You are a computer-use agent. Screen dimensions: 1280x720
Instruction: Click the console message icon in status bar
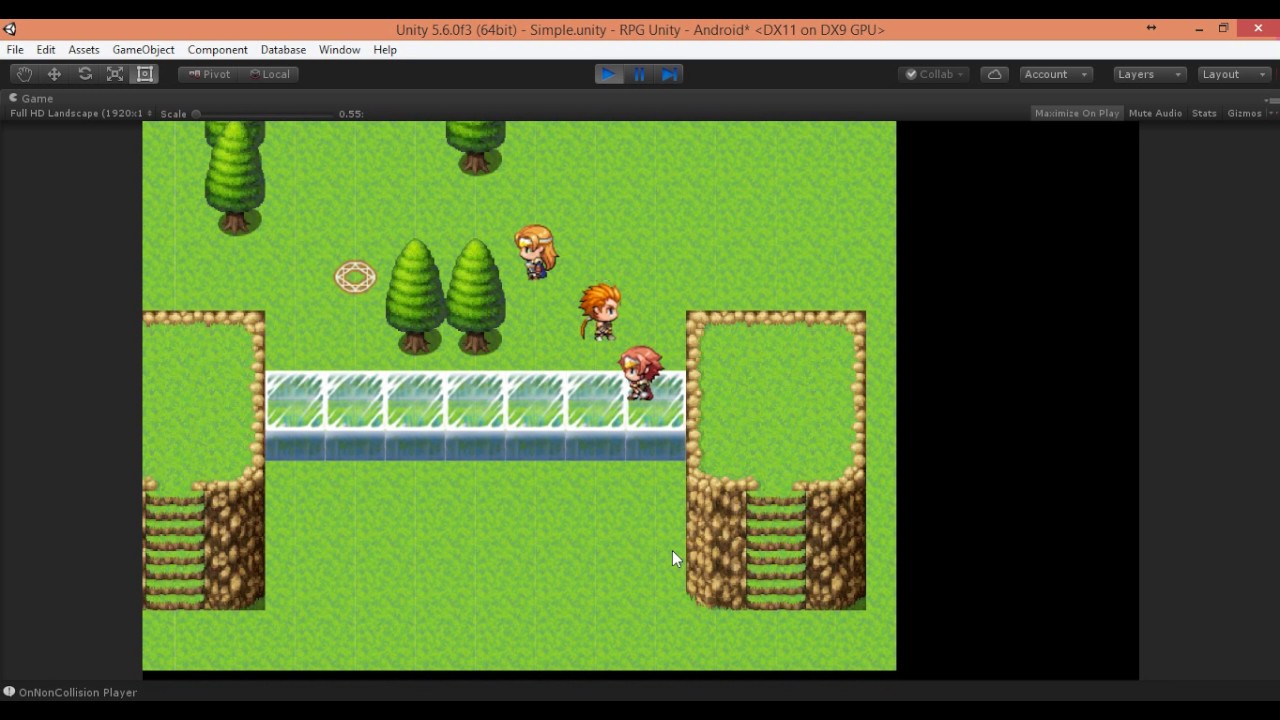pos(9,691)
